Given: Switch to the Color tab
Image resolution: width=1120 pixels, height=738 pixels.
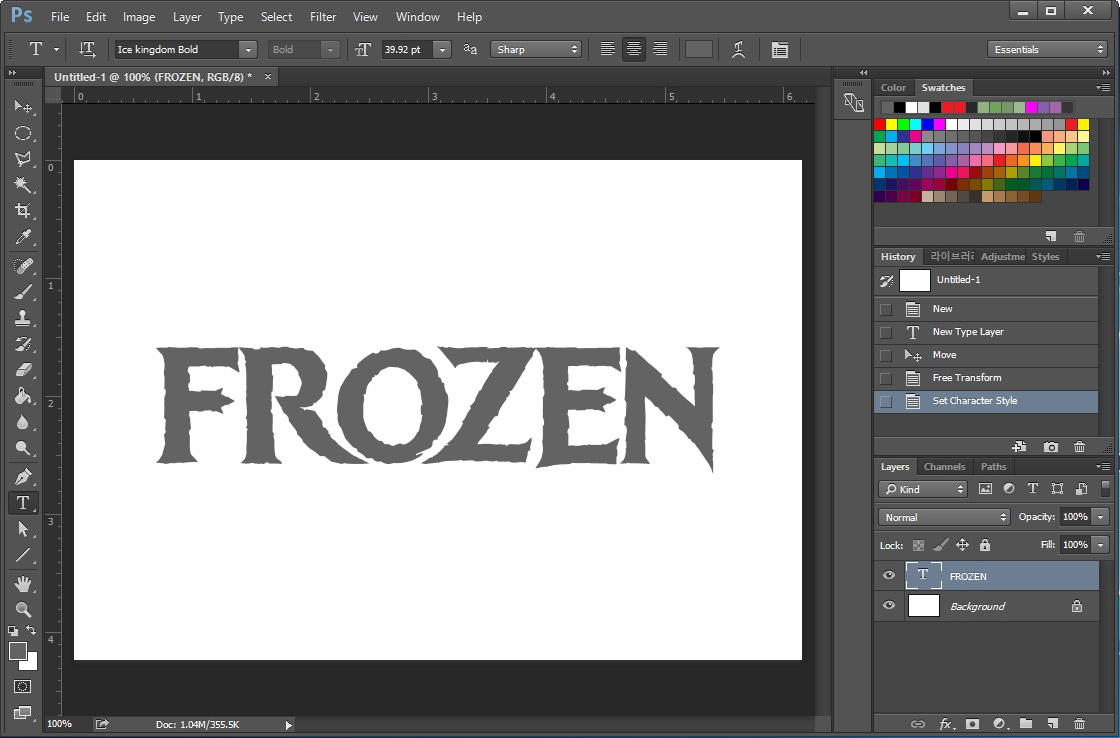Looking at the screenshot, I should point(893,87).
